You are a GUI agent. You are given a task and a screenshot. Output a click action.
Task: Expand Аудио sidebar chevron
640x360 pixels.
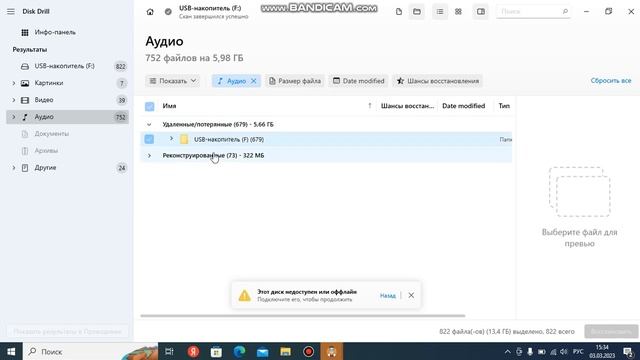(x=13, y=117)
